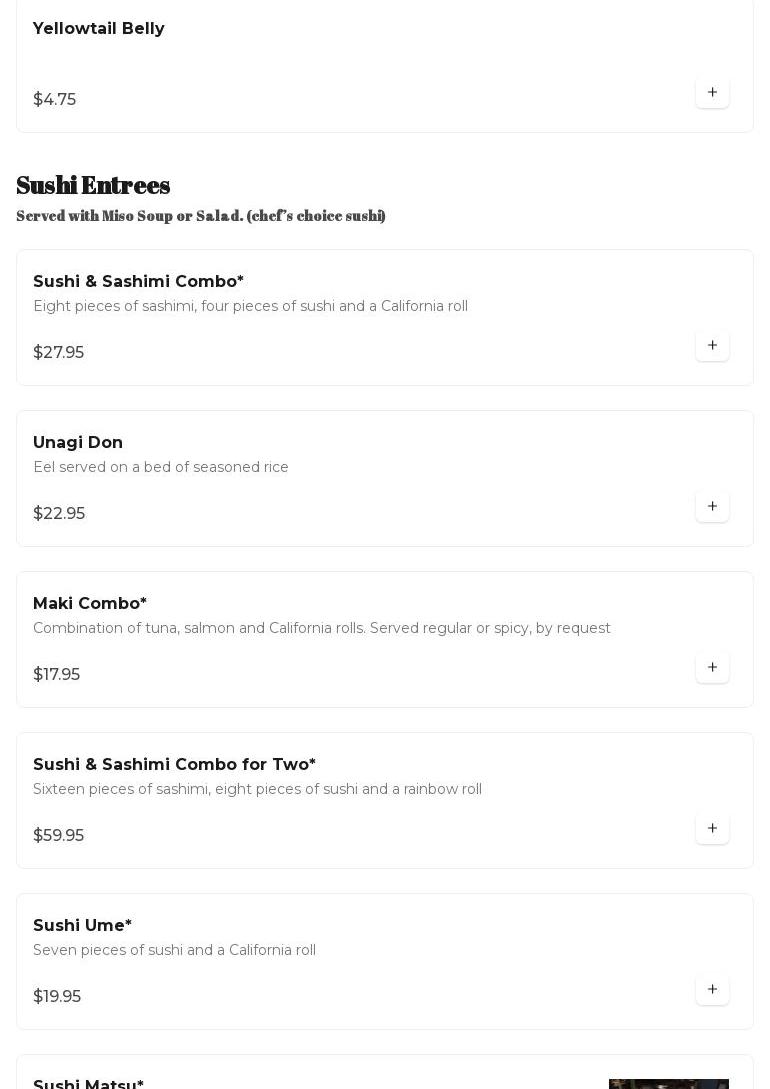Select the Maki Combo item name
The image size is (770, 1089).
[90, 604]
